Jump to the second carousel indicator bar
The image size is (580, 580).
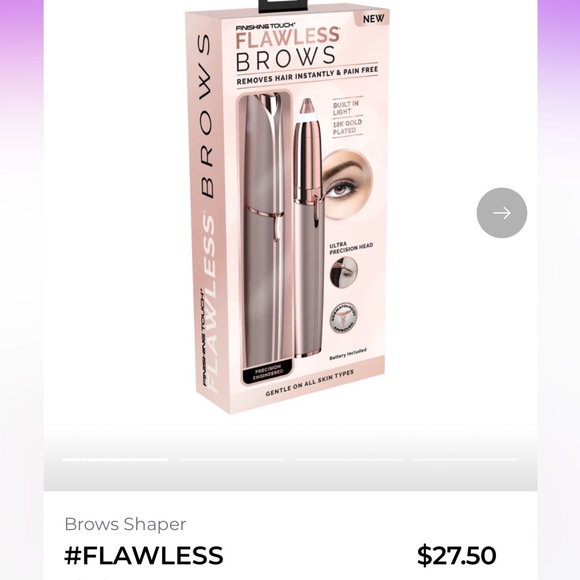tap(232, 459)
